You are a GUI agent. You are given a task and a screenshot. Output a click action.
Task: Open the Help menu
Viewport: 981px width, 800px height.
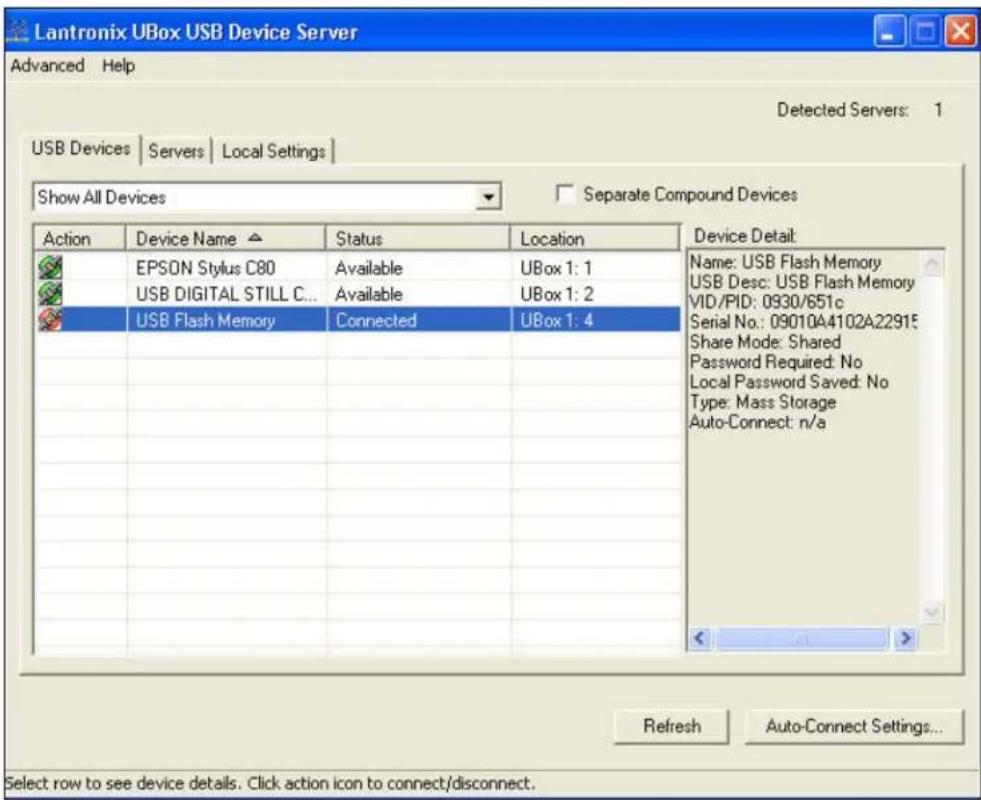tap(118, 66)
